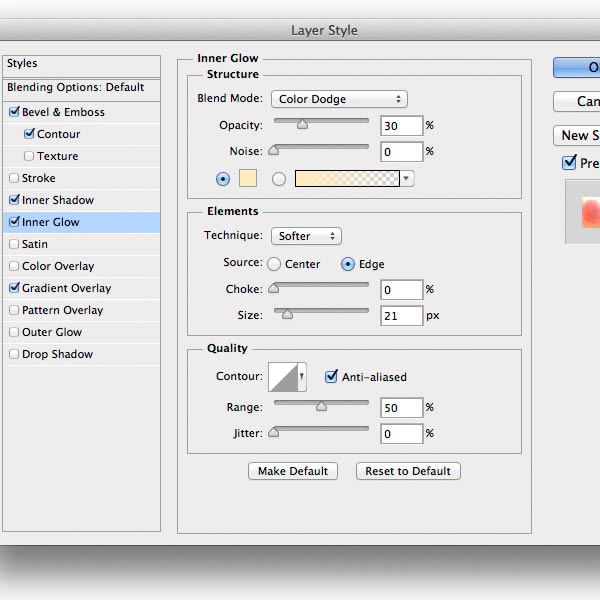This screenshot has width=600, height=600.
Task: Open the Gradient Overlay settings
Action: pos(66,288)
